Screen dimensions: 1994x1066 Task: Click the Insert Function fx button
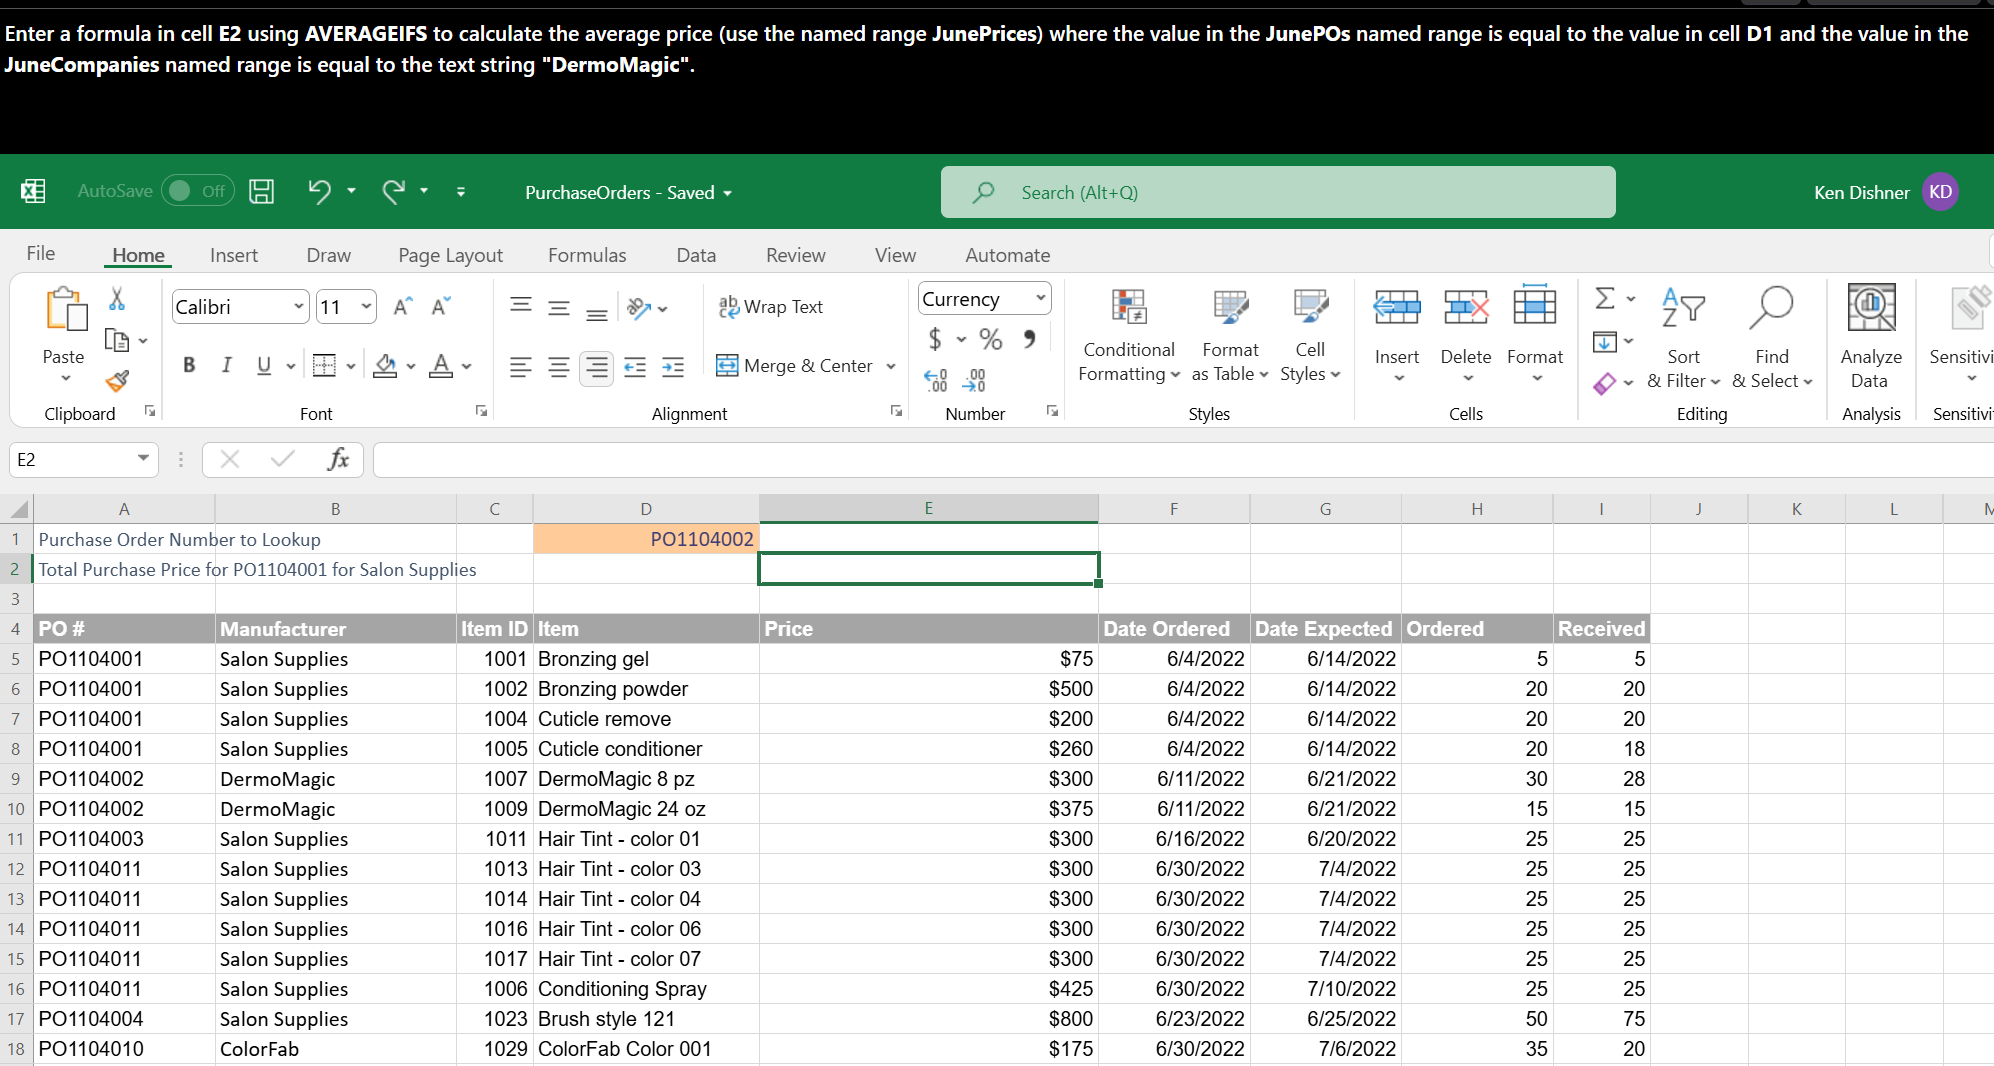pos(338,459)
